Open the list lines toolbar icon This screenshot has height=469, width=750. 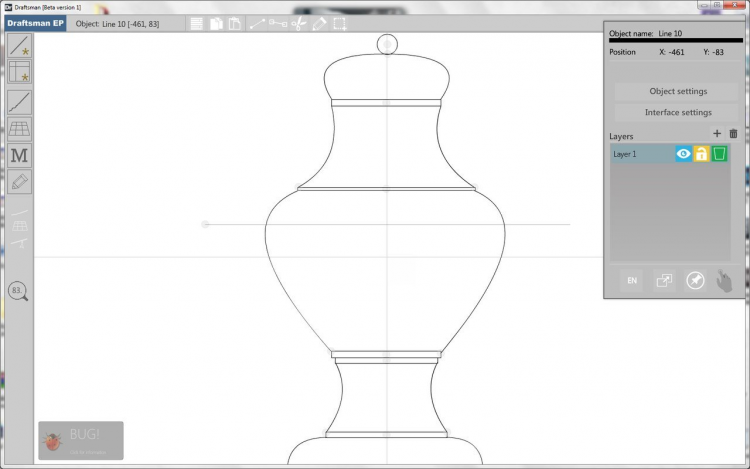[197, 24]
